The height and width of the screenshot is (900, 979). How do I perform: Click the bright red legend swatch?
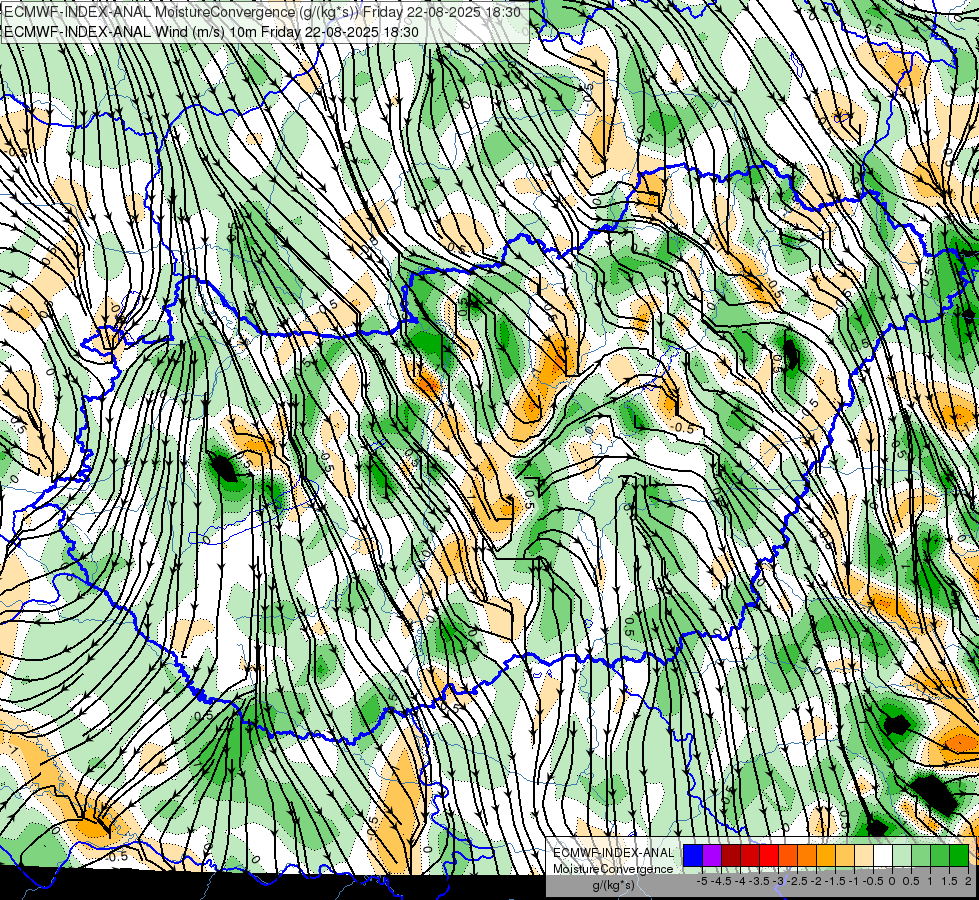pyautogui.click(x=769, y=855)
